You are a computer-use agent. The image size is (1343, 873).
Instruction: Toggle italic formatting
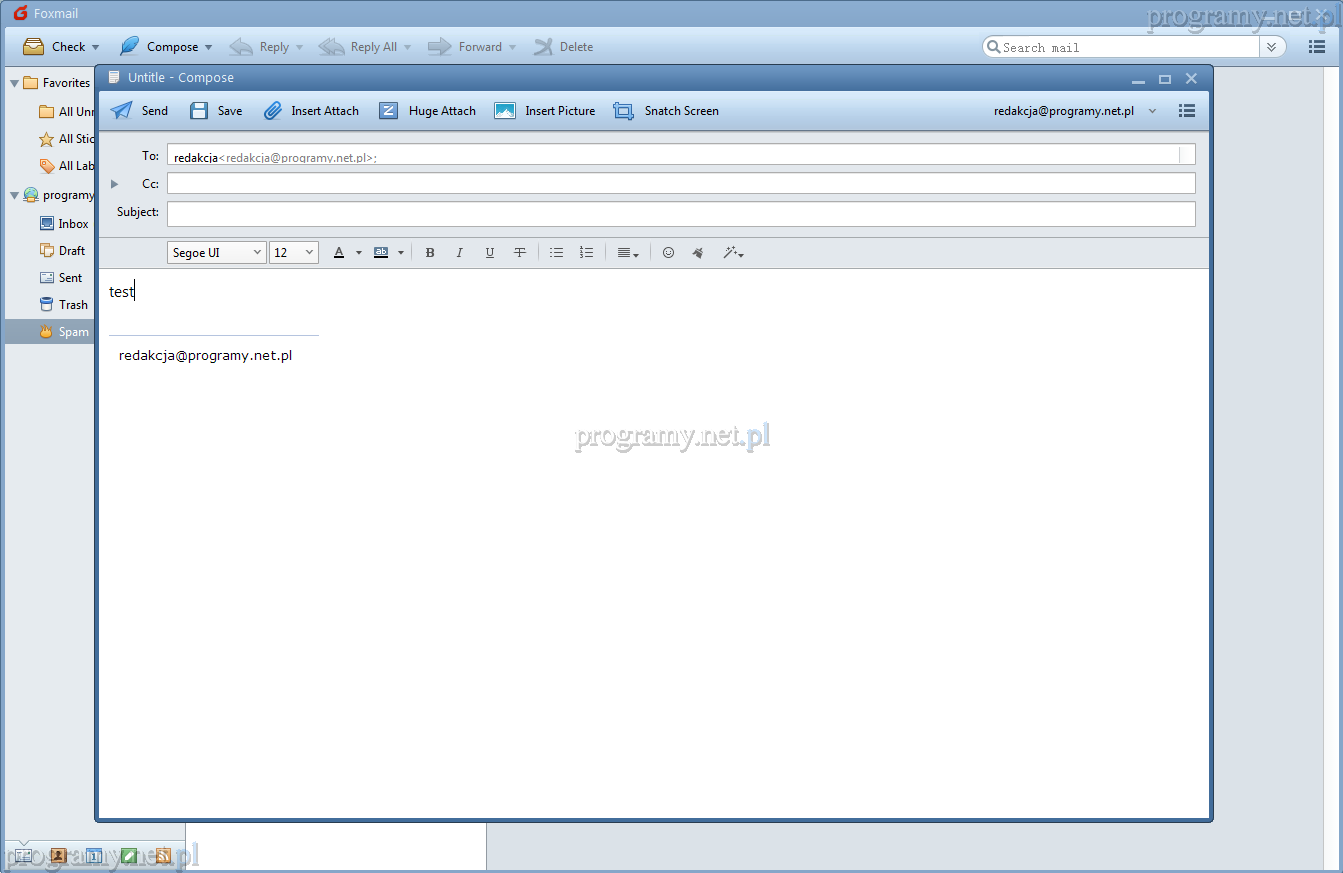pyautogui.click(x=460, y=253)
